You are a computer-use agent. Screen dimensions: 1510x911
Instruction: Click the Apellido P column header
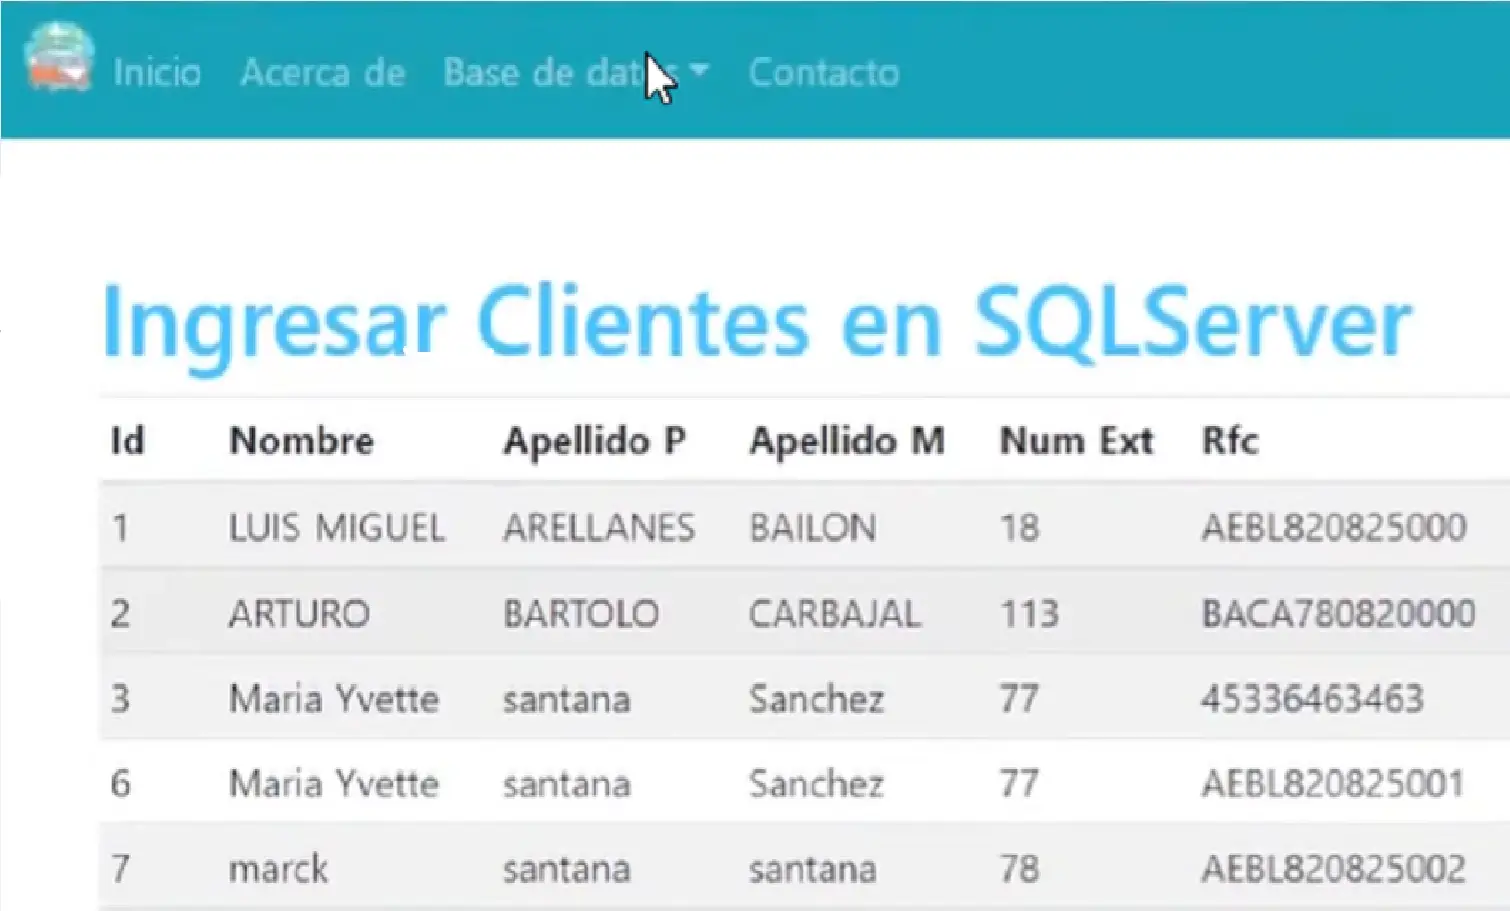point(594,441)
